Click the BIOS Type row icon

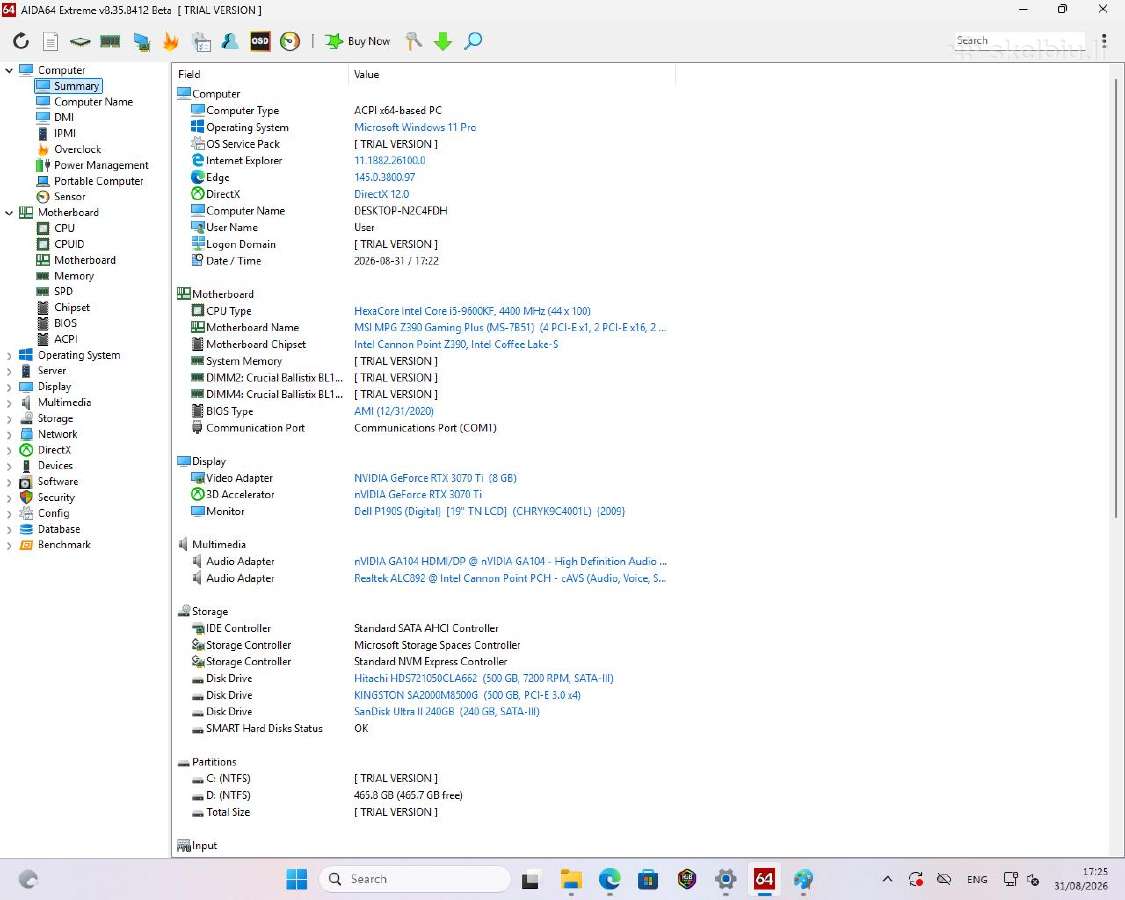coord(198,411)
